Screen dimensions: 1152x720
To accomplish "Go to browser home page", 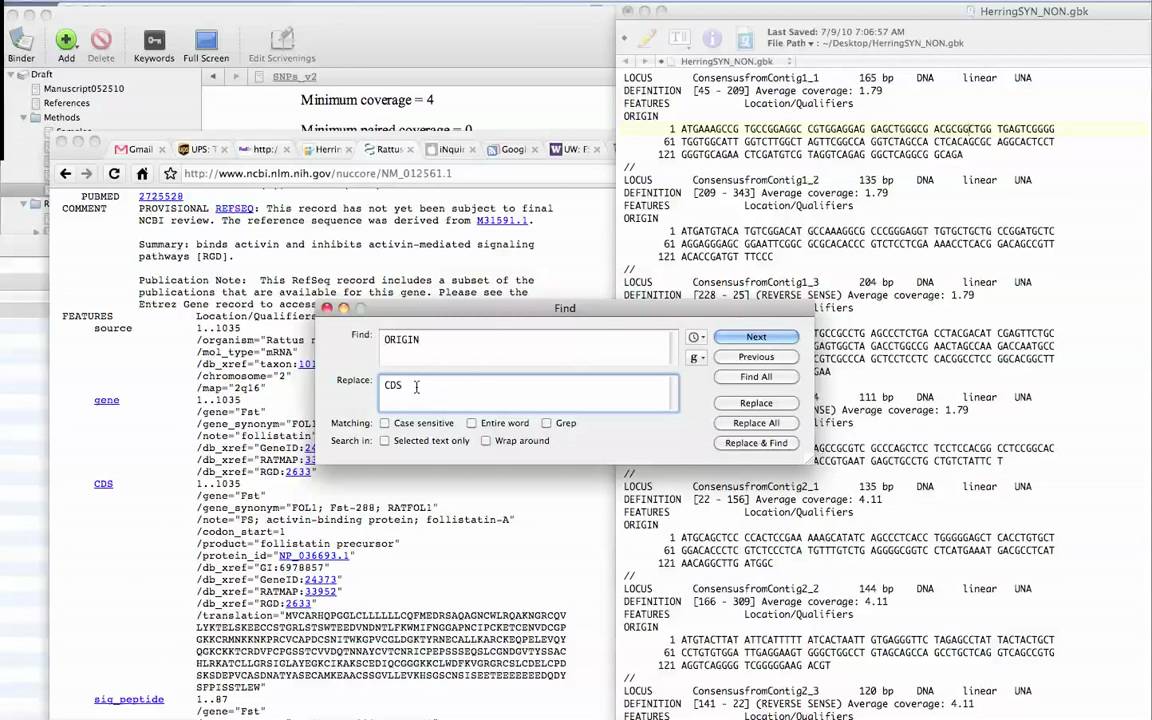I will 143,173.
